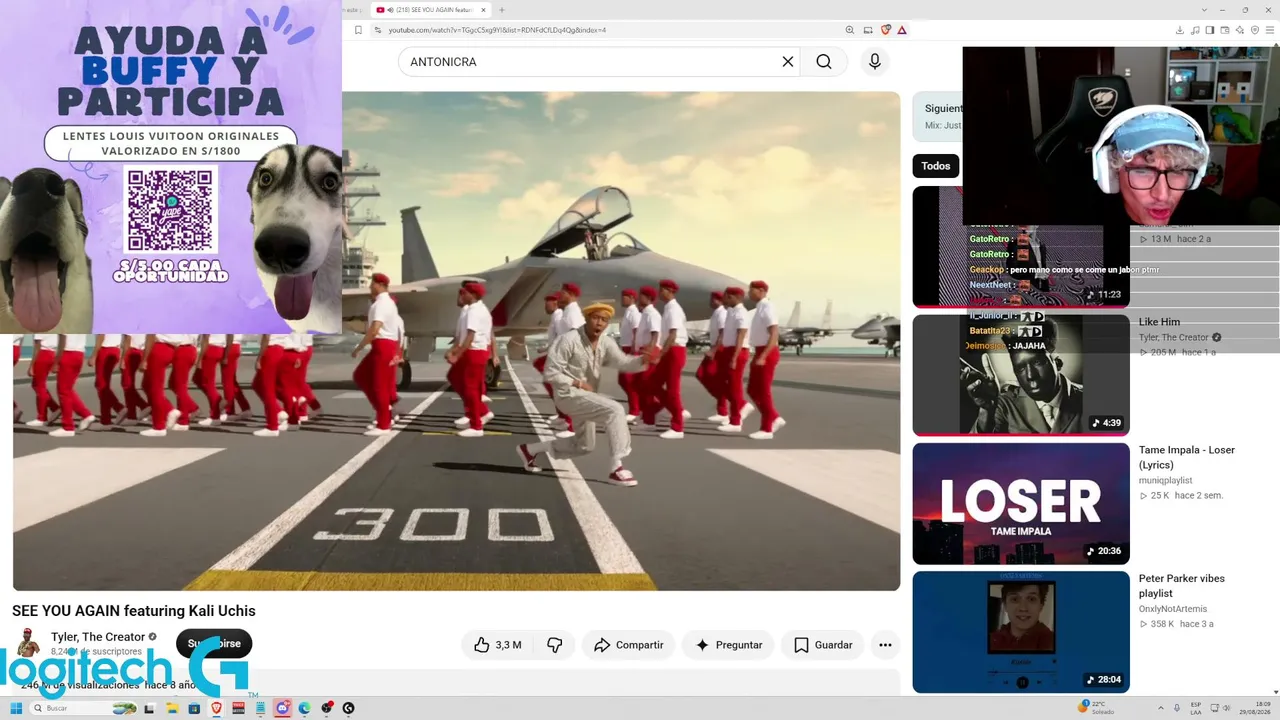1280x720 pixels.
Task: Switch to the SEE YOU AGAIN browser tab
Action: click(x=430, y=10)
